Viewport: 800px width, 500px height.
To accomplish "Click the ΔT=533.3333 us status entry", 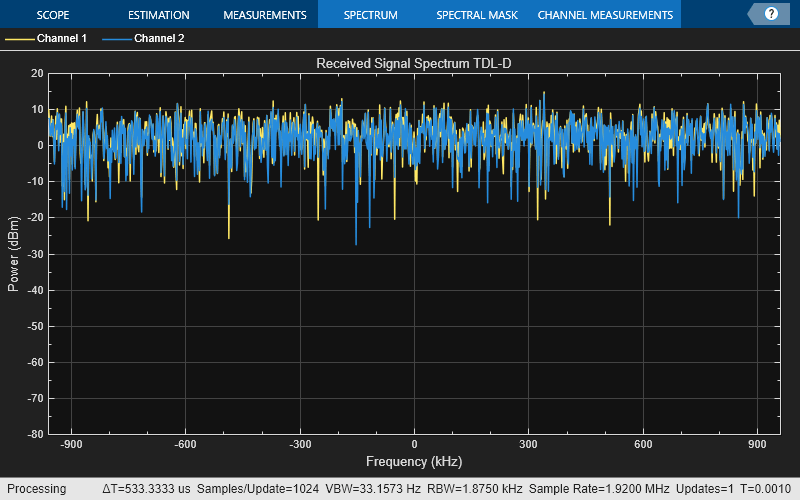I will point(146,489).
